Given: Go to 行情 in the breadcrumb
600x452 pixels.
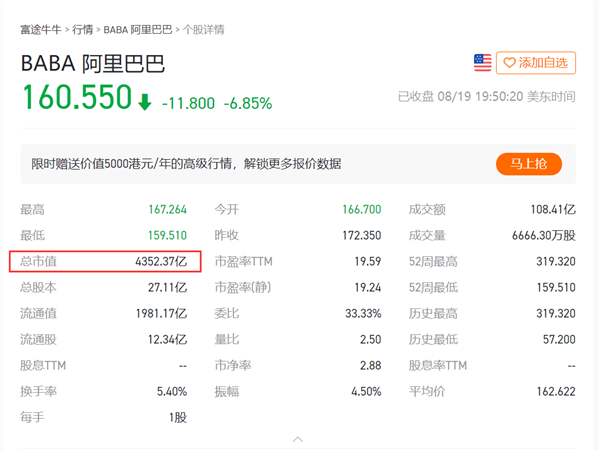Looking at the screenshot, I should point(82,29).
